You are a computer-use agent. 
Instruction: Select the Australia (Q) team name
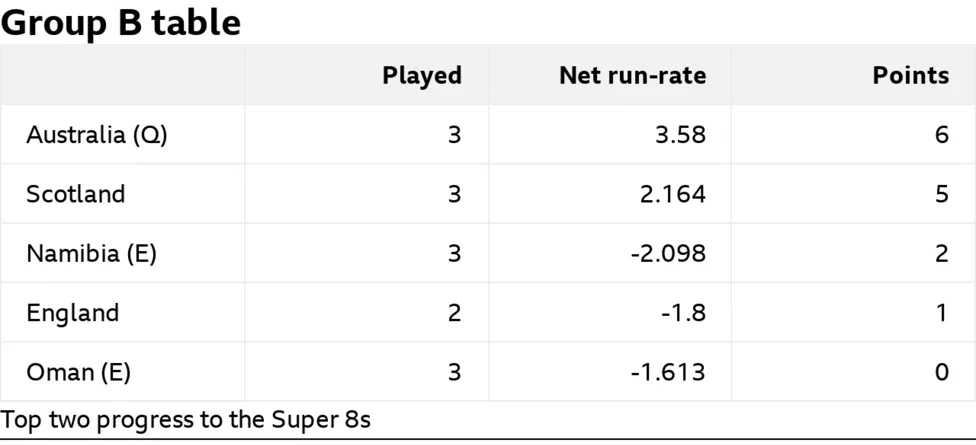(96, 135)
